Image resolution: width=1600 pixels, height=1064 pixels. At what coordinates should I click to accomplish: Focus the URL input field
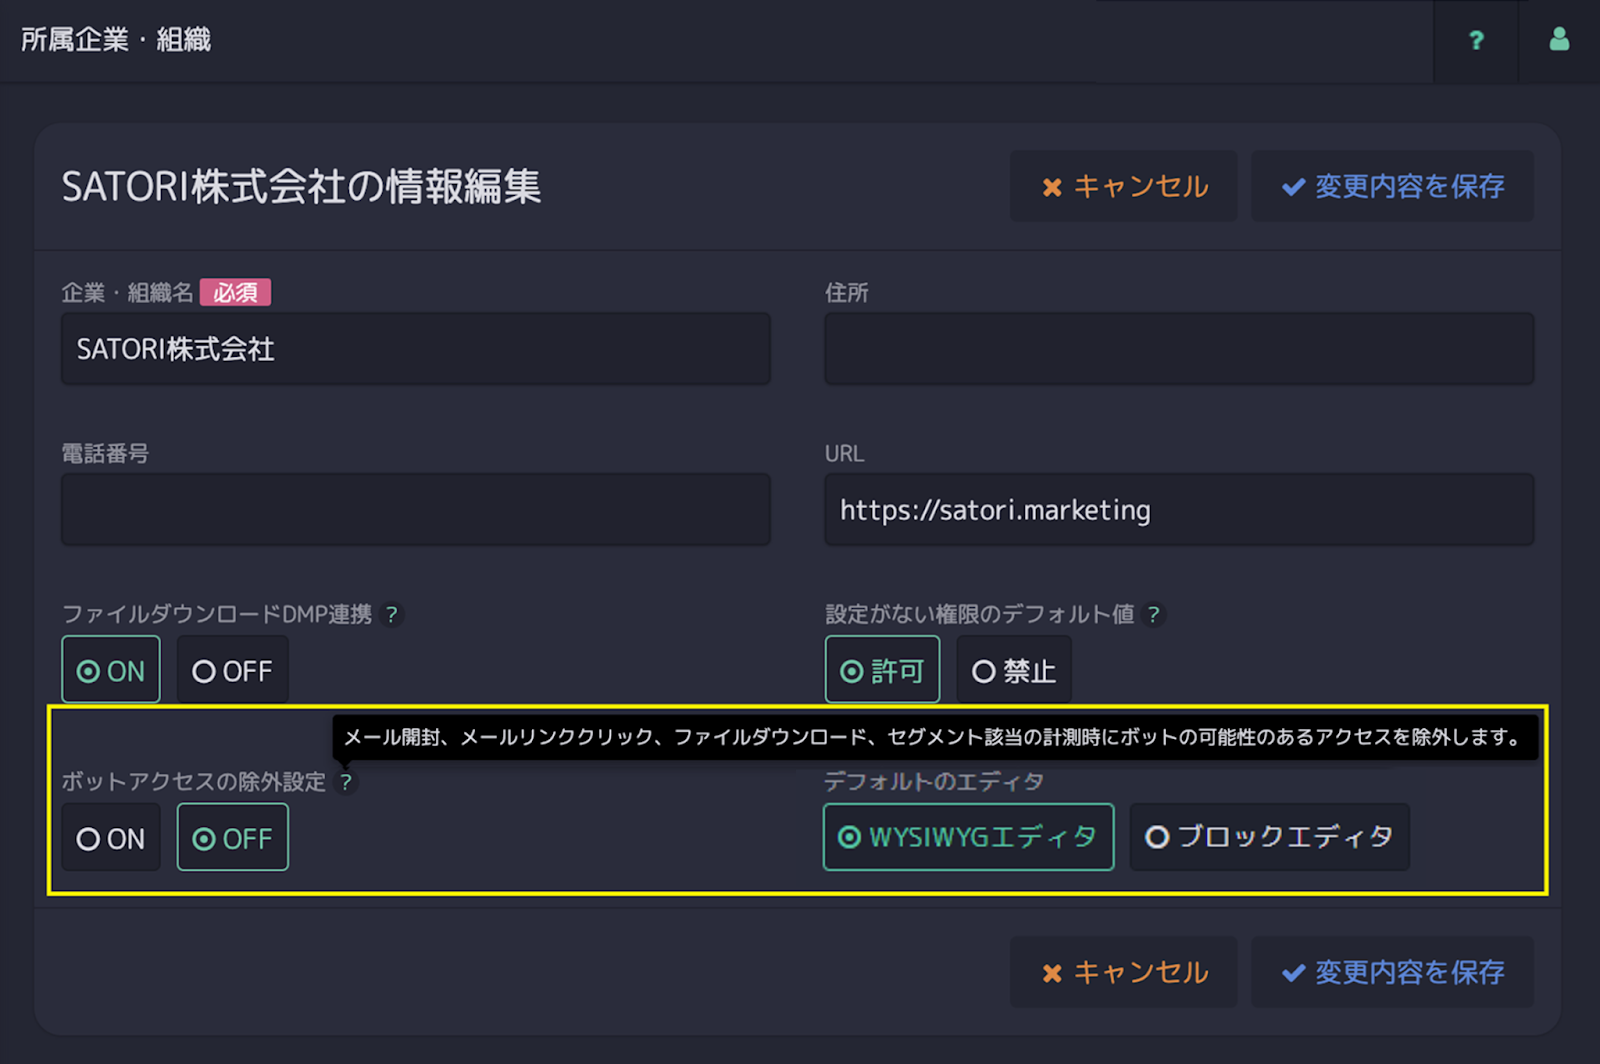(x=1179, y=509)
